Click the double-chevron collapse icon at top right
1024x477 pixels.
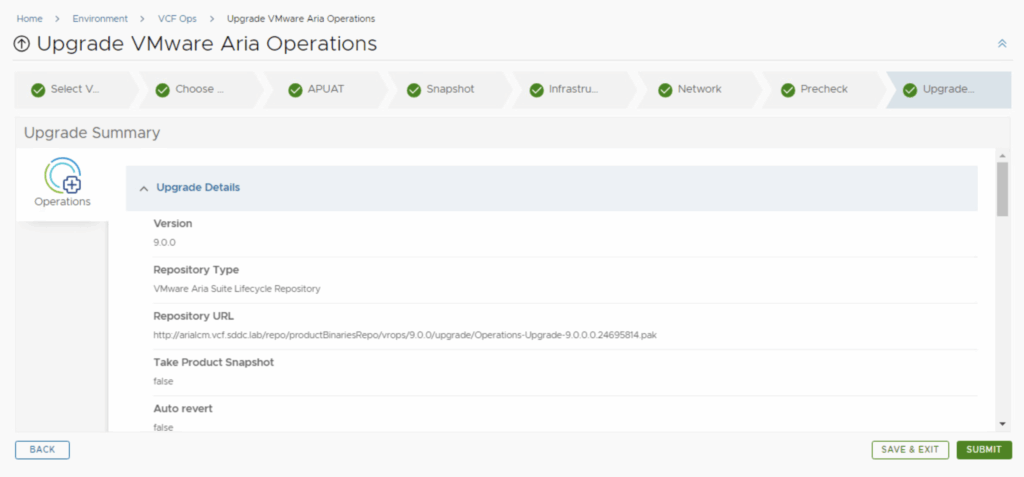click(1002, 44)
